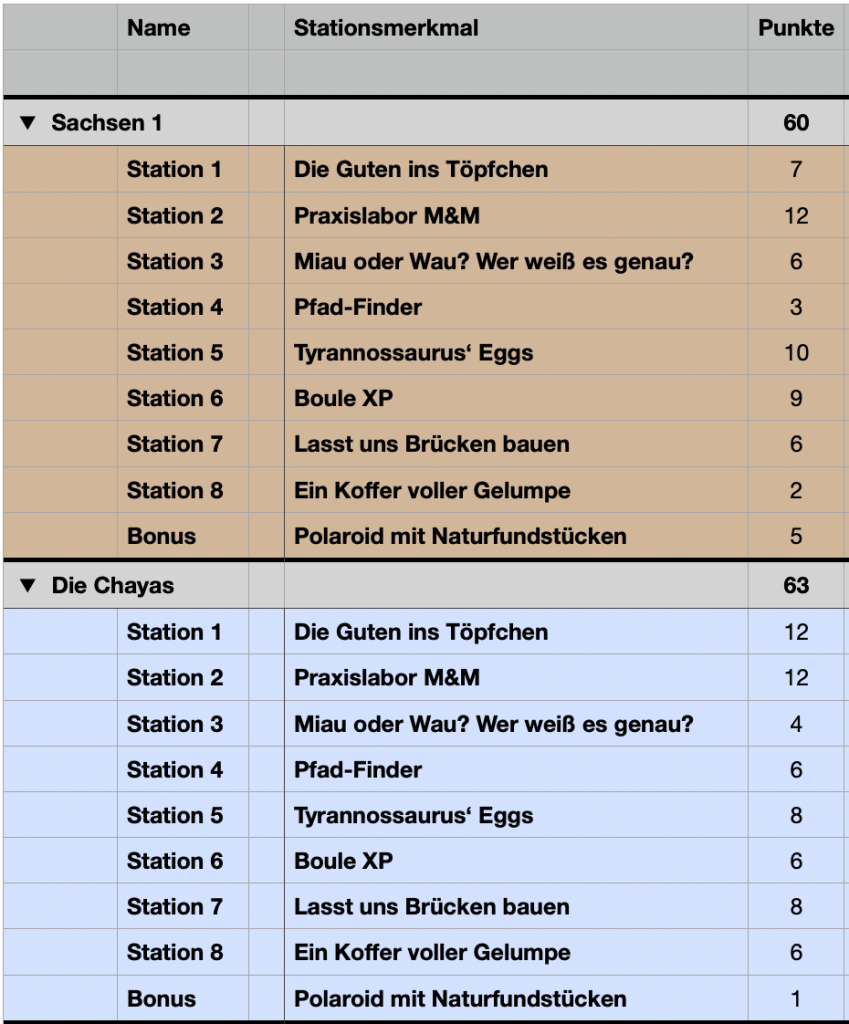Select Die Chayas Tyrannossaurus' Eggs cell
849x1024 pixels.
coord(516,816)
